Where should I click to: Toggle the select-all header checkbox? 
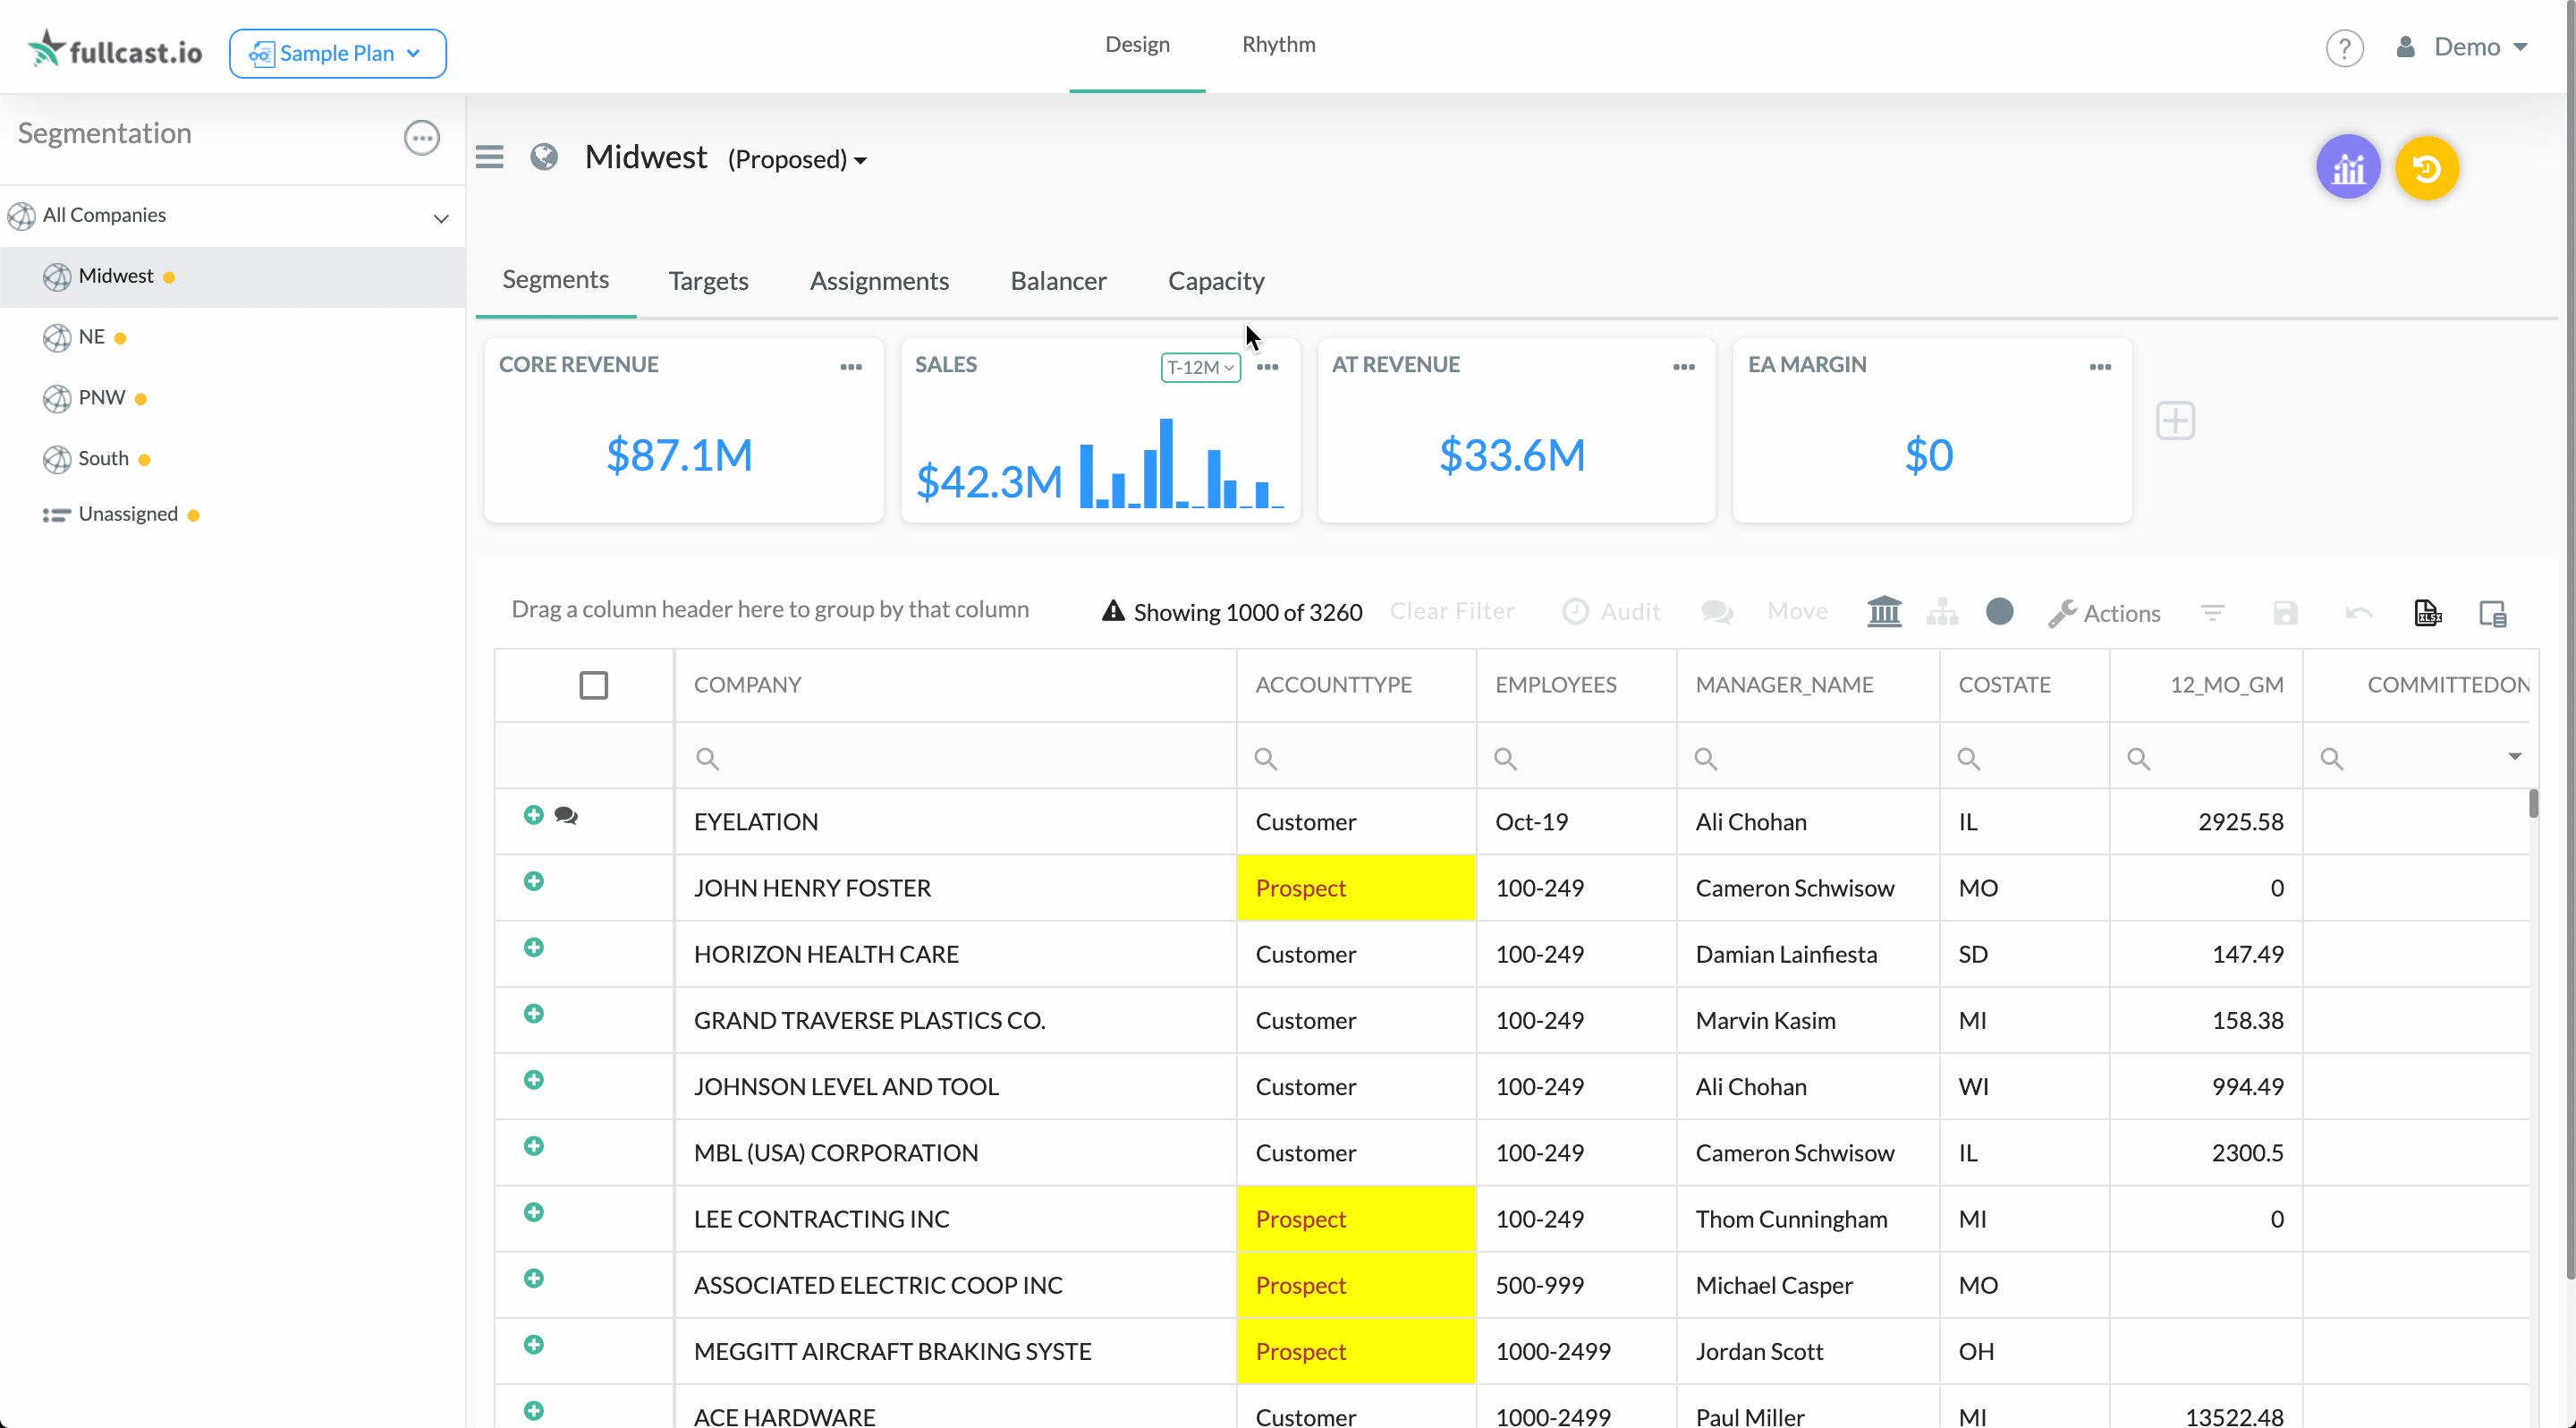593,685
